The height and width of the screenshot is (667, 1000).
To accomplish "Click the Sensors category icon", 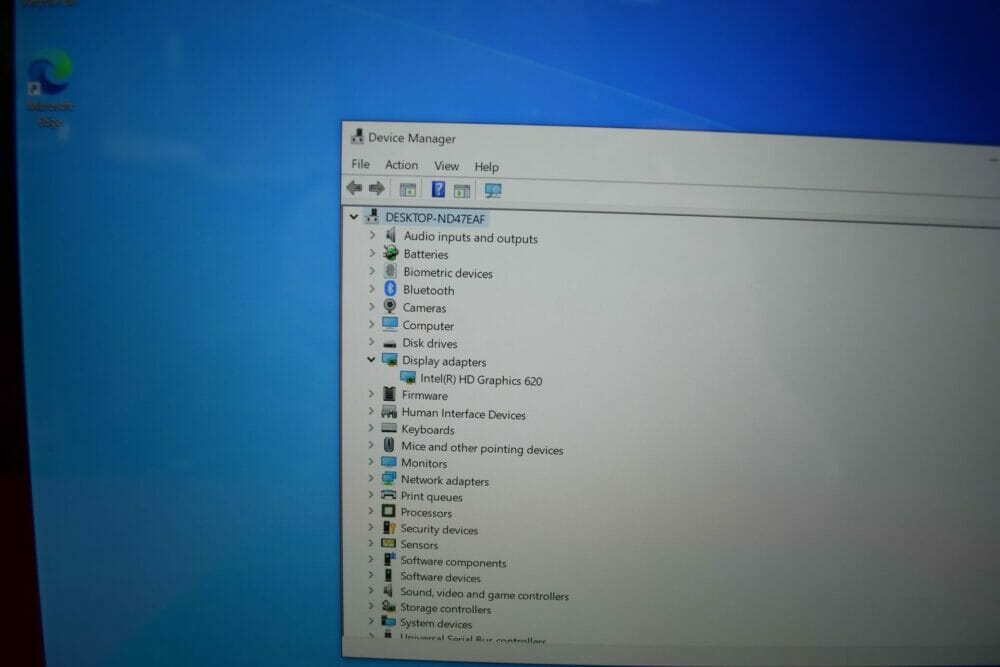I will point(388,543).
